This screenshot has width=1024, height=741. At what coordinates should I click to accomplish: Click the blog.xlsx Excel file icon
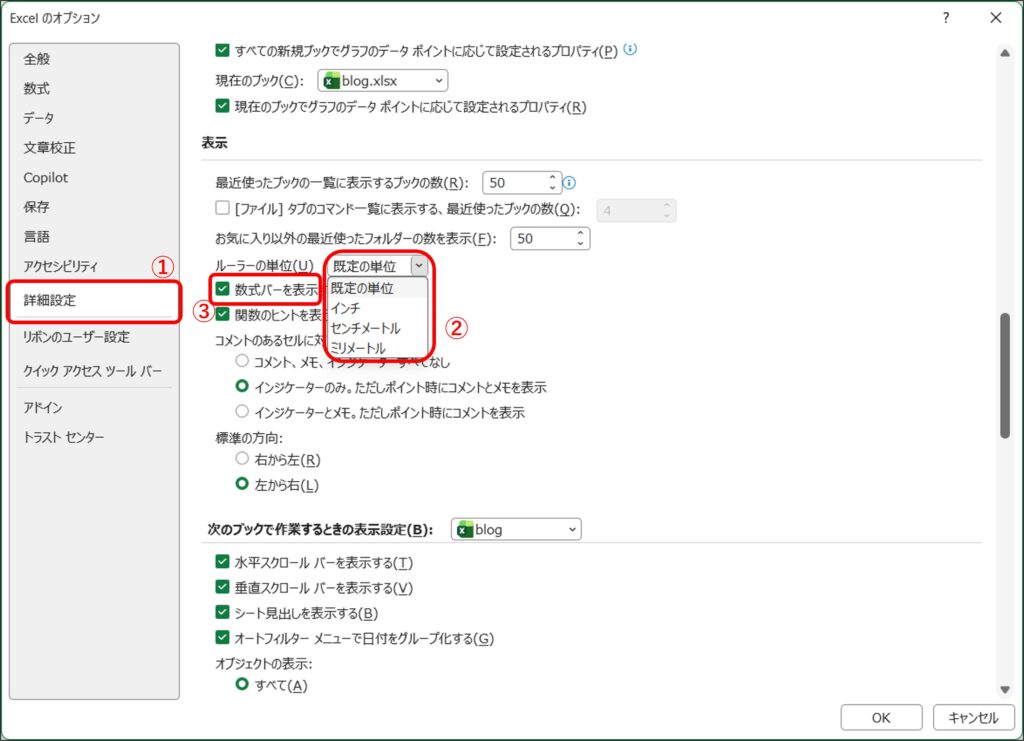point(331,81)
